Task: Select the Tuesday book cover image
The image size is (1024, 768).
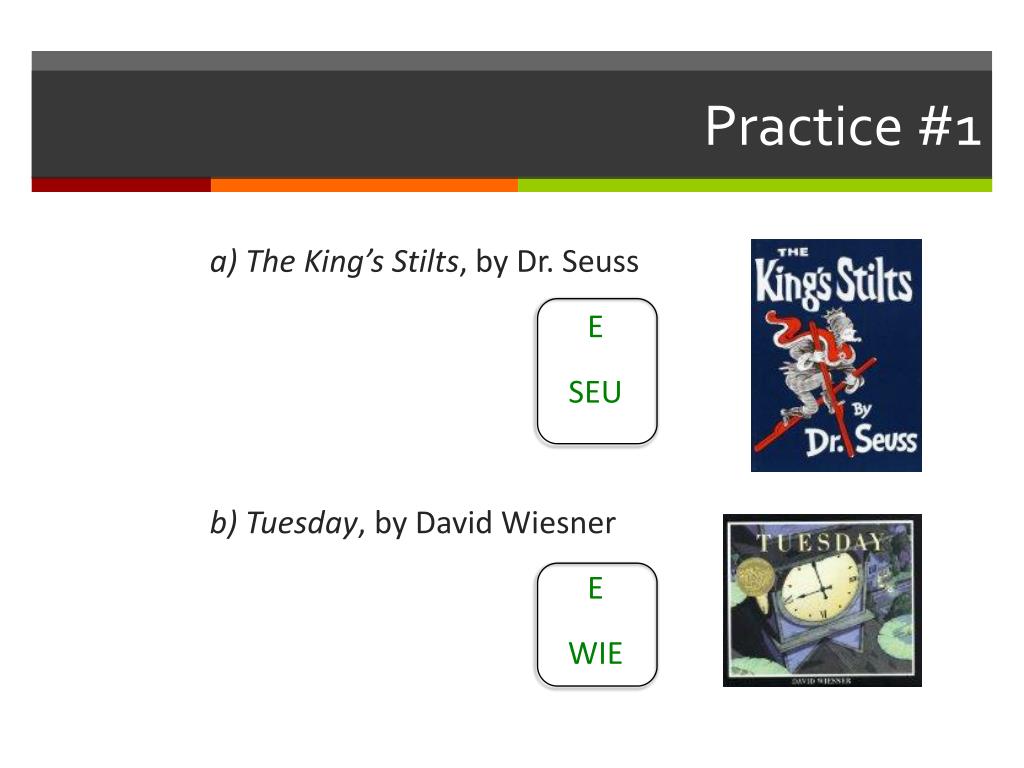Action: [x=822, y=600]
